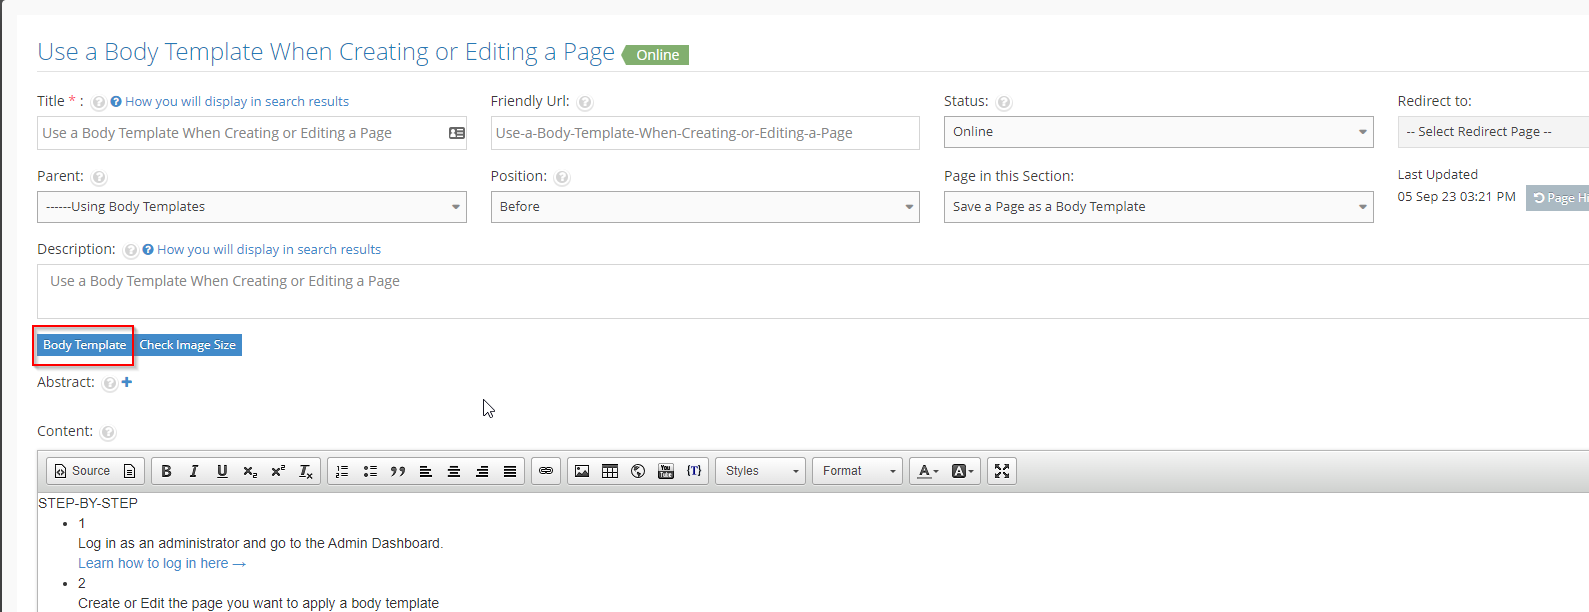
Task: Toggle underline text formatting
Action: pyautogui.click(x=222, y=471)
